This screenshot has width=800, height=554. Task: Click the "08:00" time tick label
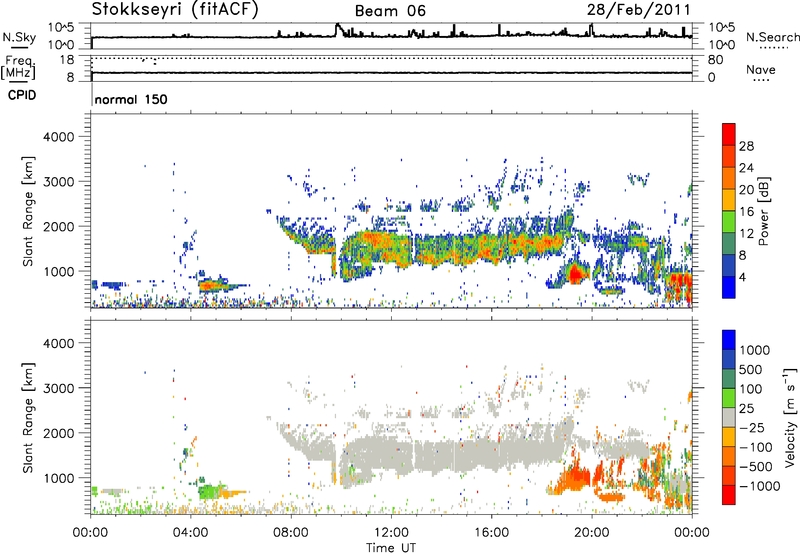tap(291, 533)
